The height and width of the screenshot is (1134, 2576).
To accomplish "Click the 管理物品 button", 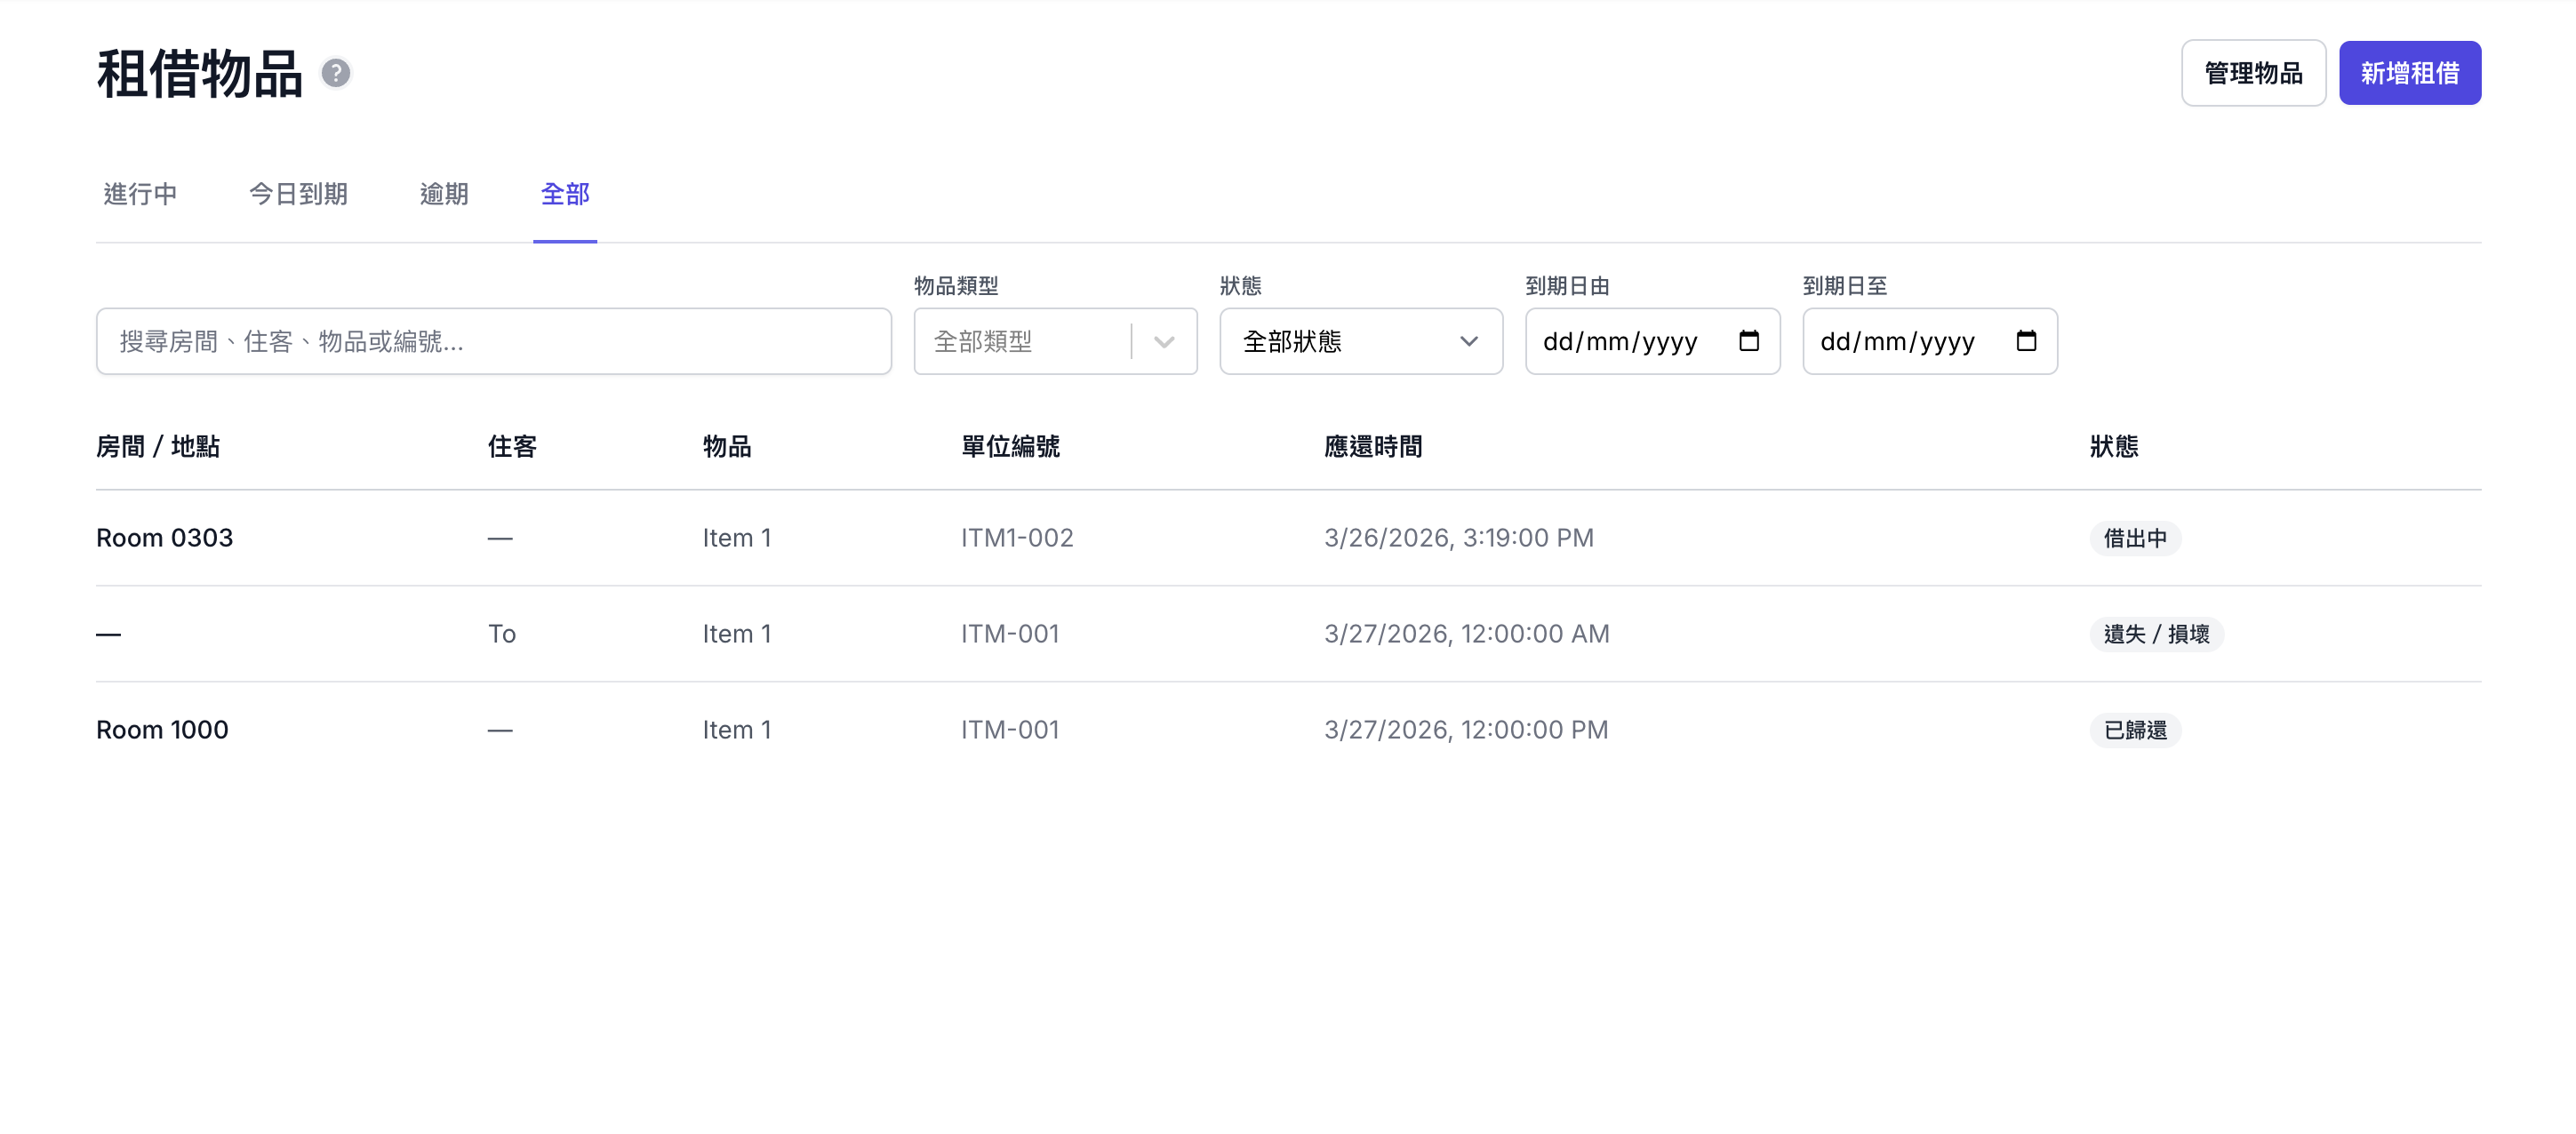I will [2253, 73].
